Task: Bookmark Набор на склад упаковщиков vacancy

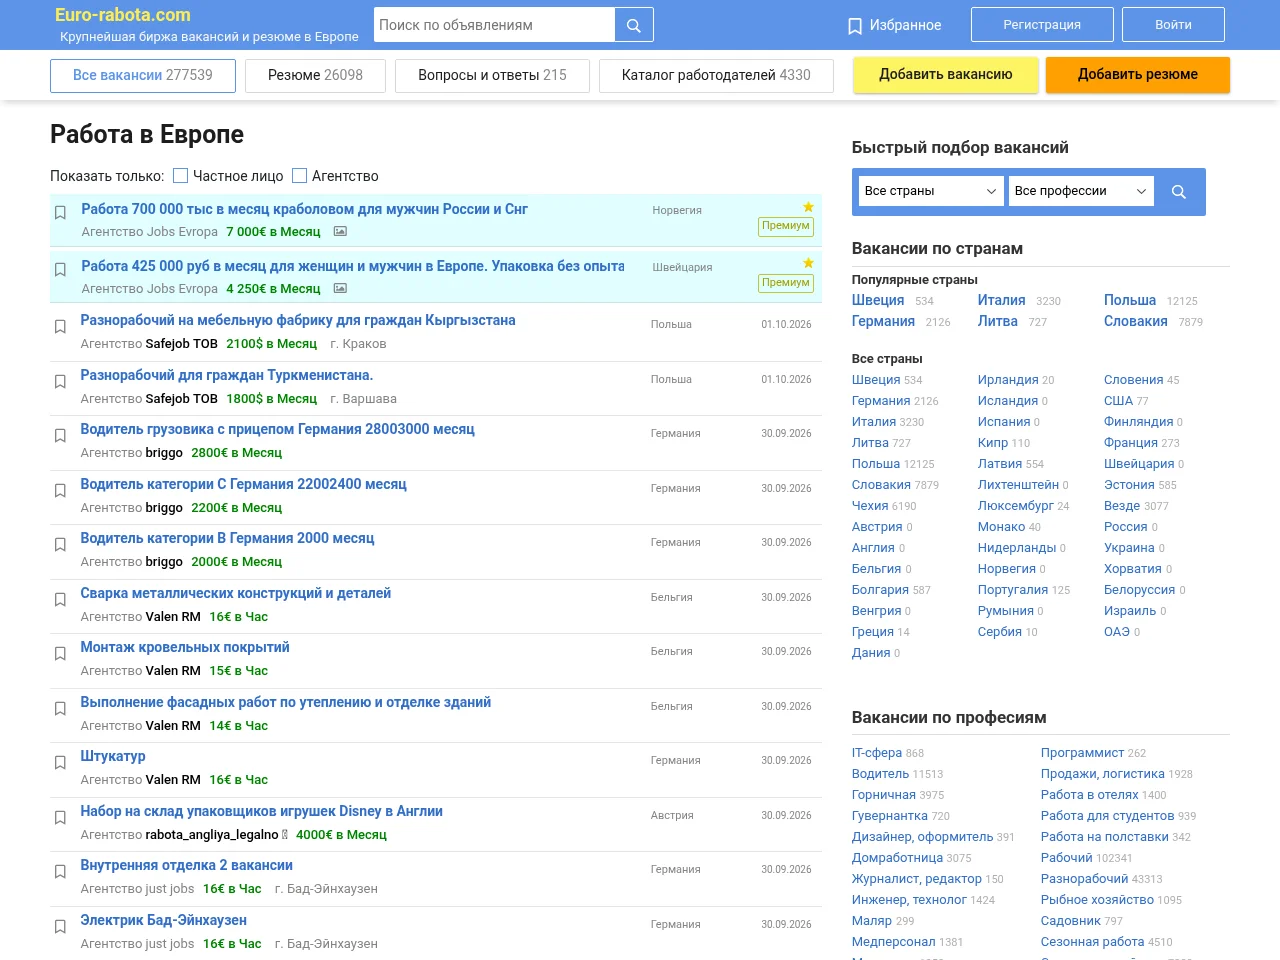Action: click(x=60, y=818)
